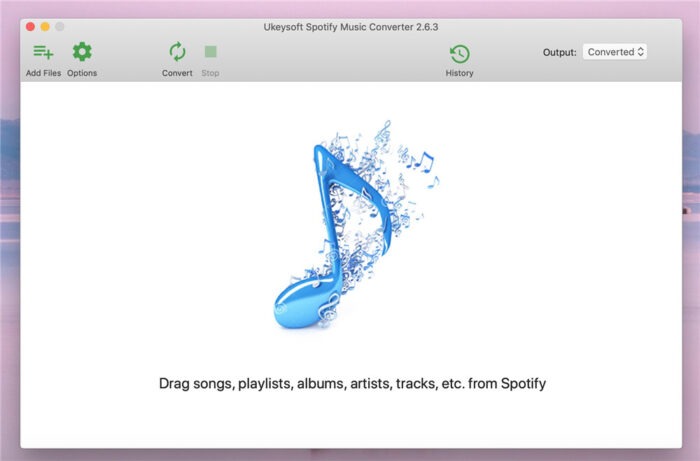
Task: Minimize the window using the yellow button
Action: 45,25
